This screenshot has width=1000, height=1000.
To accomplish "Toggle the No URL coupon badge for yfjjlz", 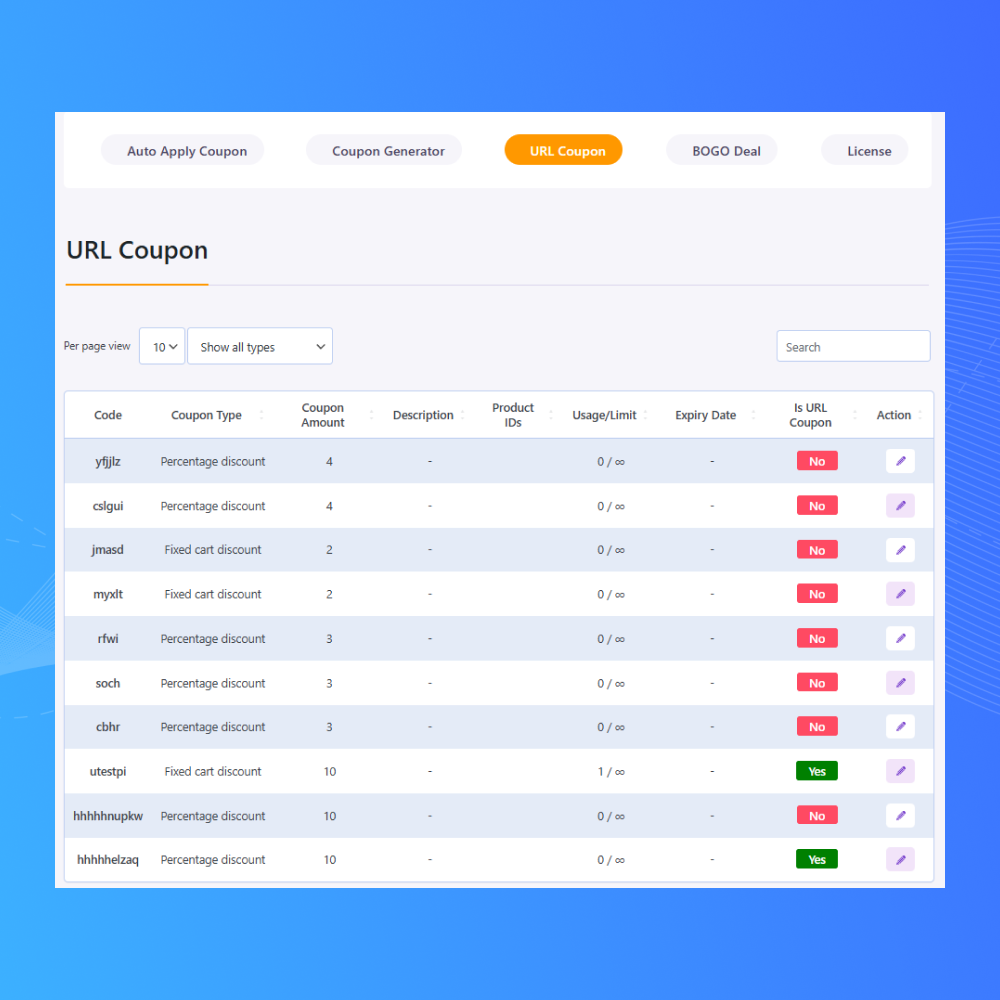I will click(x=817, y=461).
